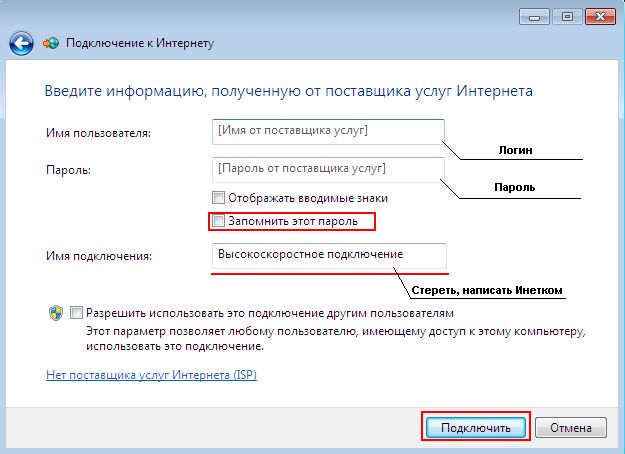Screen dimensions: 625x454
Task: Click the UAC shield icon
Action: point(56,313)
